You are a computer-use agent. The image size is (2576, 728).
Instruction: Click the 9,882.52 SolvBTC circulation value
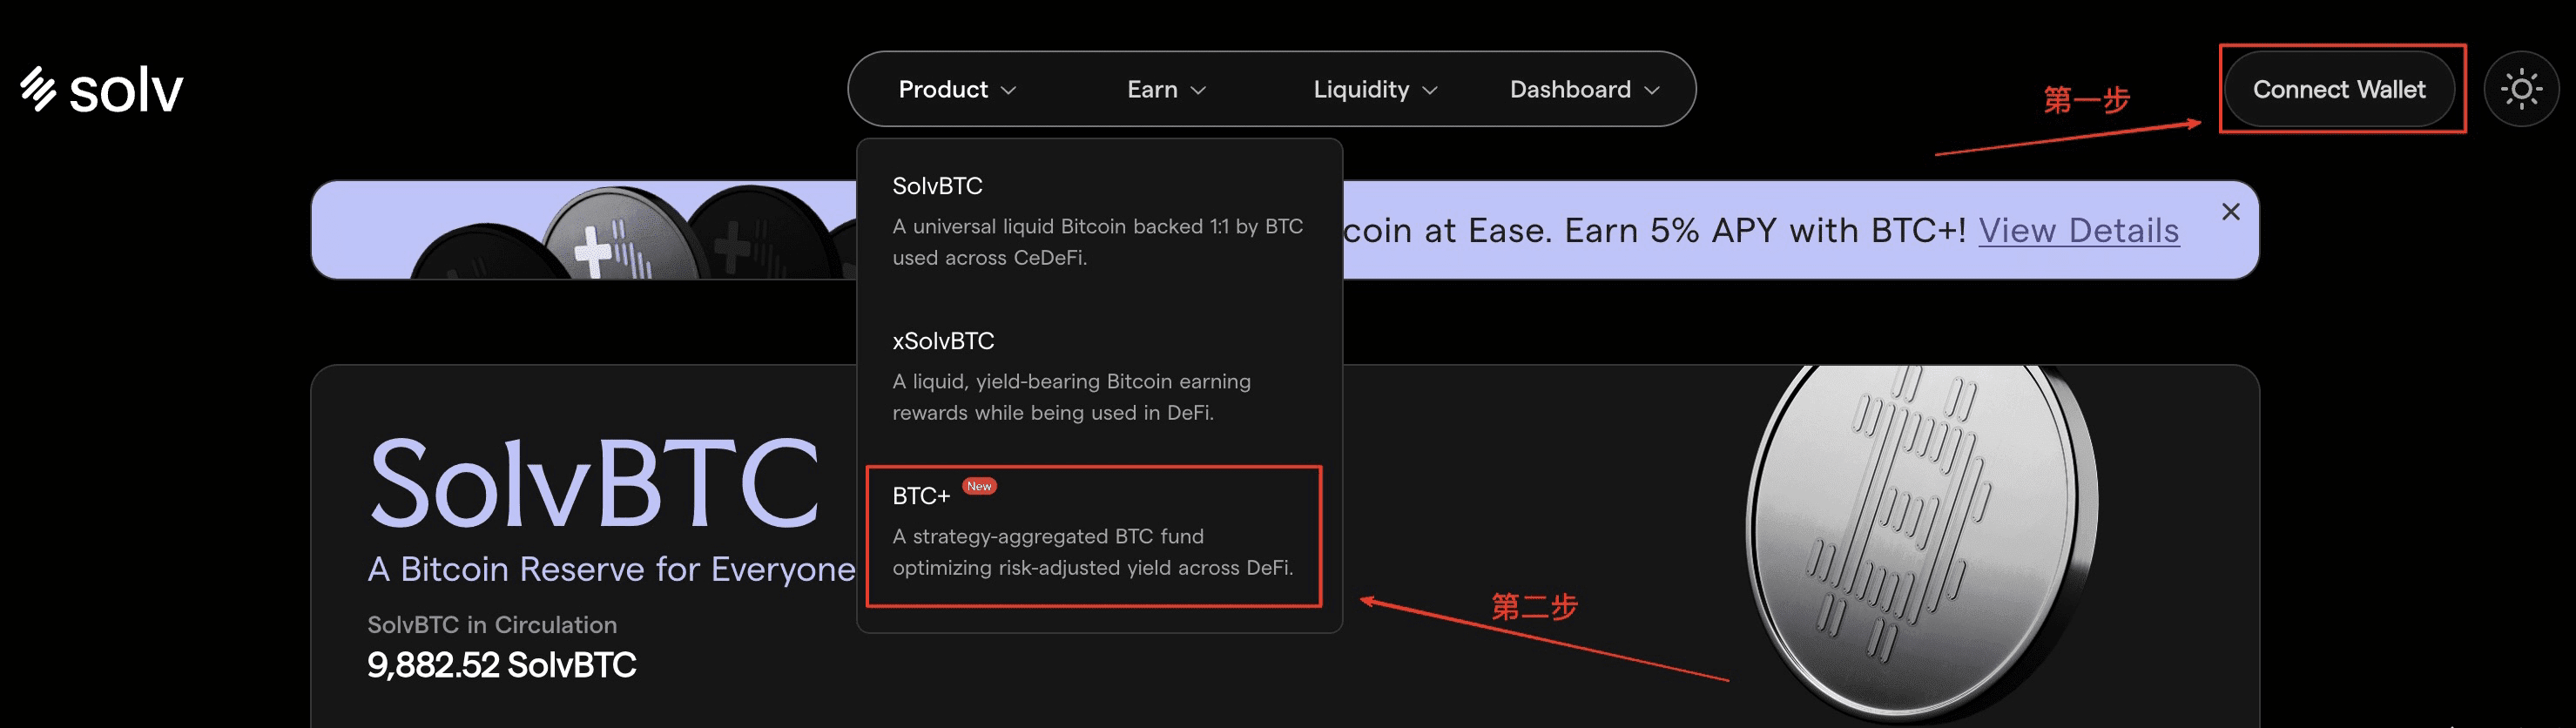pos(501,665)
